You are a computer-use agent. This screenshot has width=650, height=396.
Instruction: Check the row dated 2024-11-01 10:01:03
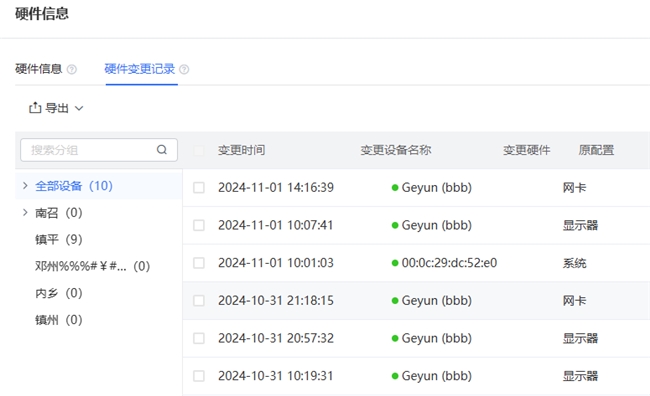199,263
